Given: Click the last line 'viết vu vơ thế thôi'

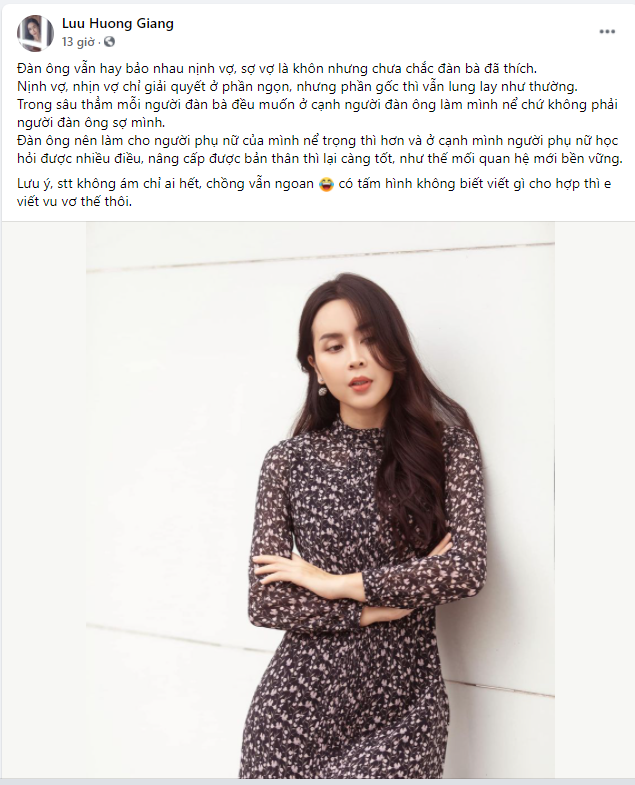Looking at the screenshot, I should pos(75,202).
